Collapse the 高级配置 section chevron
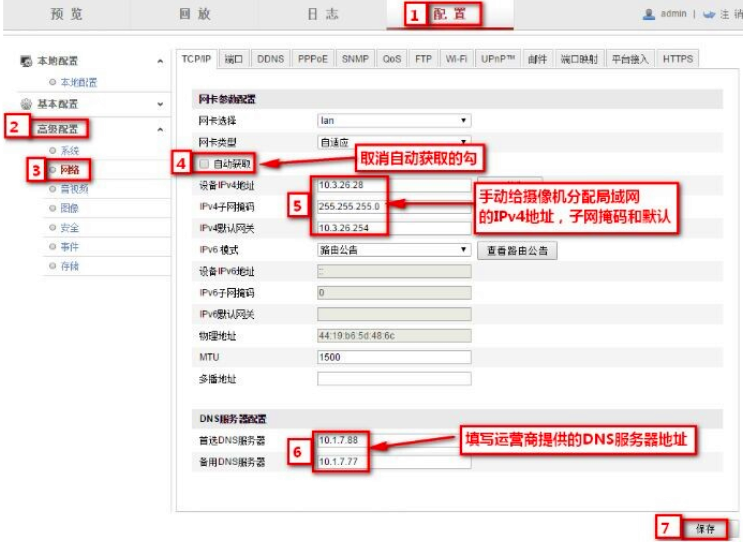This screenshot has width=743, height=542. 160,129
